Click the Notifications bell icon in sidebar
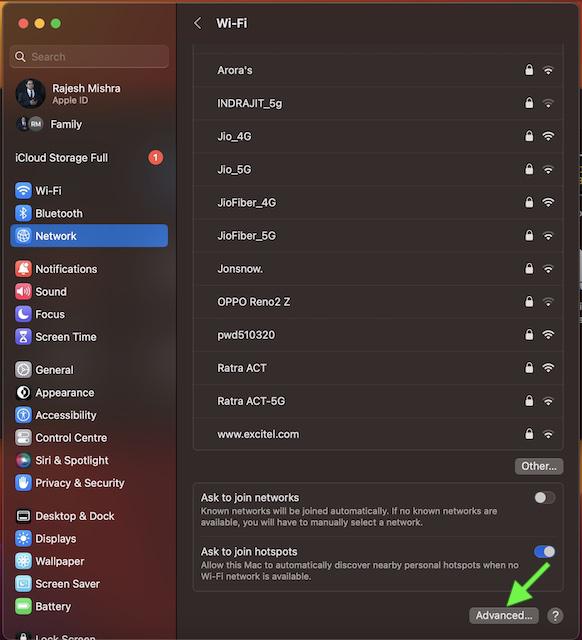 [23, 269]
